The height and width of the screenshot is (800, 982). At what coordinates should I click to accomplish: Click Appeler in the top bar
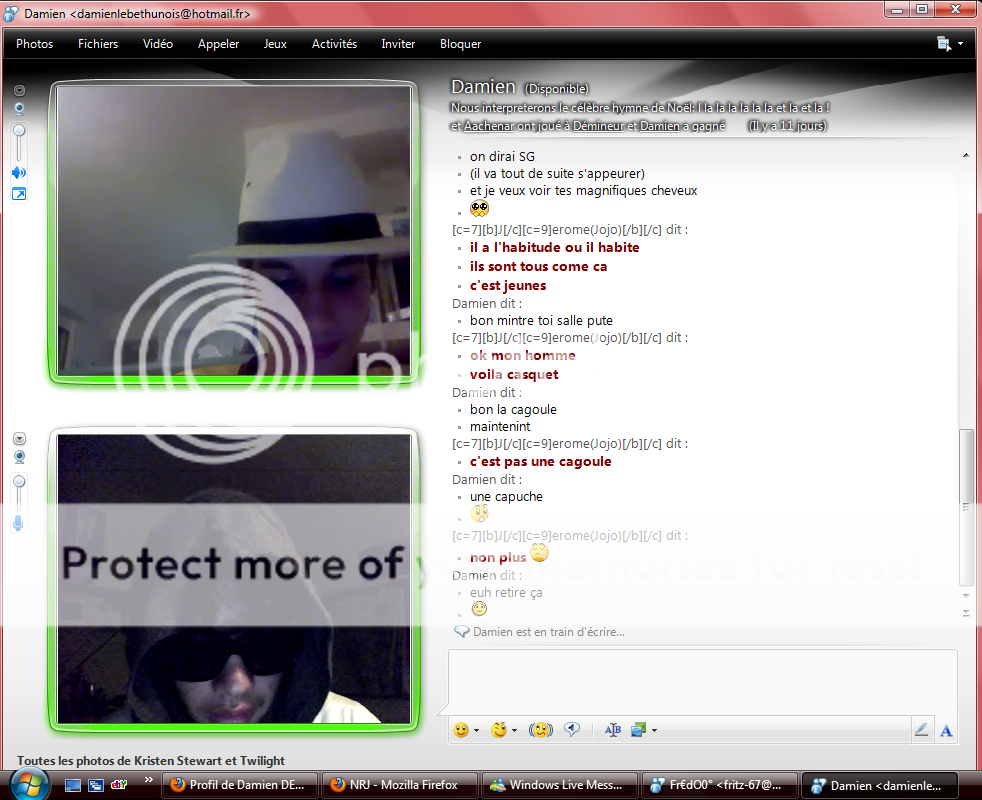tap(218, 44)
